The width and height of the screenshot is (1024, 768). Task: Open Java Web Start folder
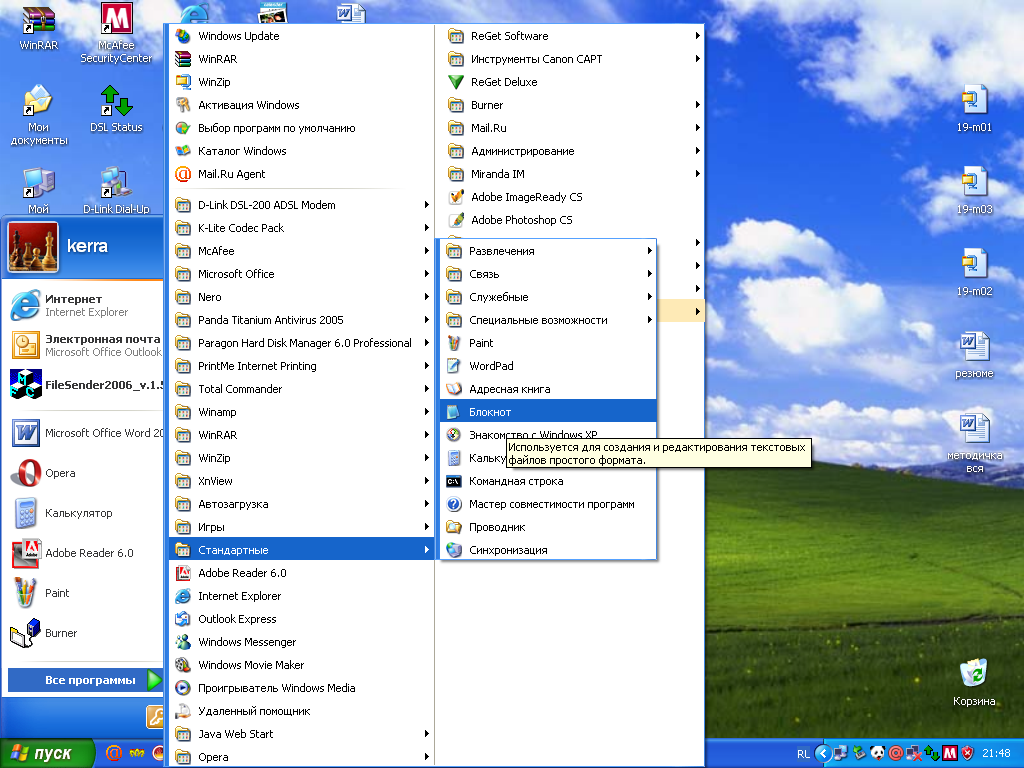(301, 734)
